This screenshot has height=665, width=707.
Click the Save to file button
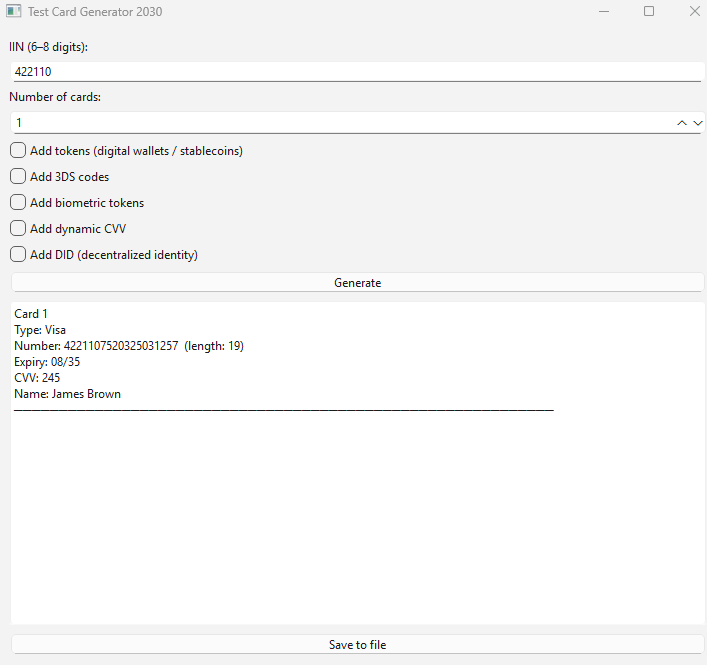click(357, 645)
